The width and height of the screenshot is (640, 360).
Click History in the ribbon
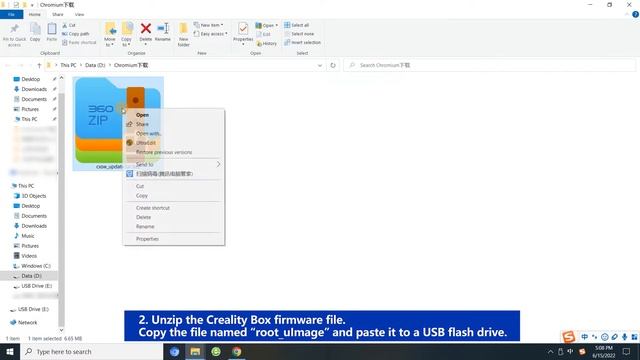[267, 43]
